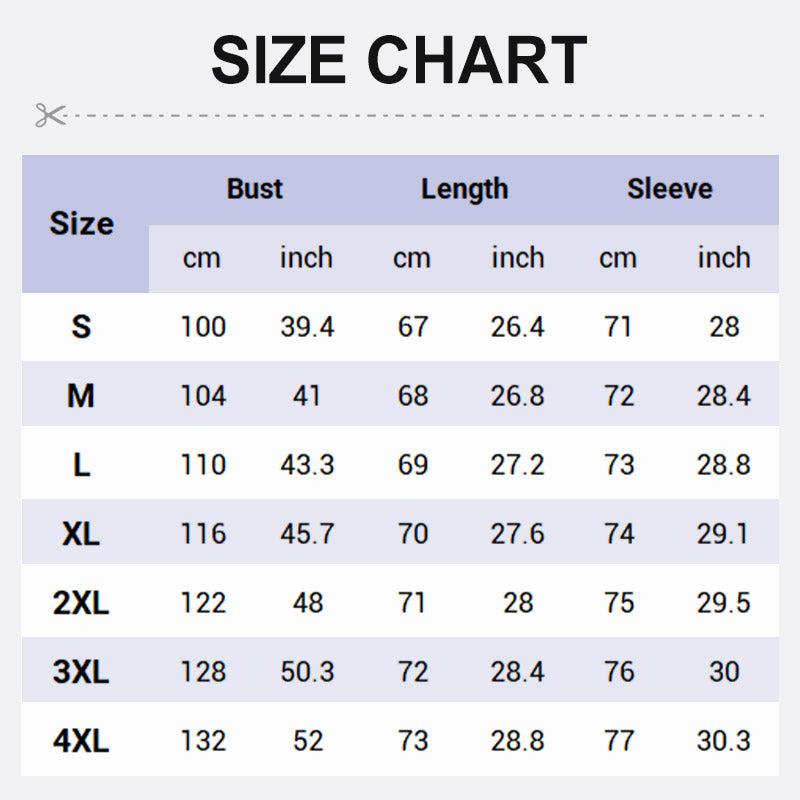Click the 29.5 inch sleeve value

(723, 603)
